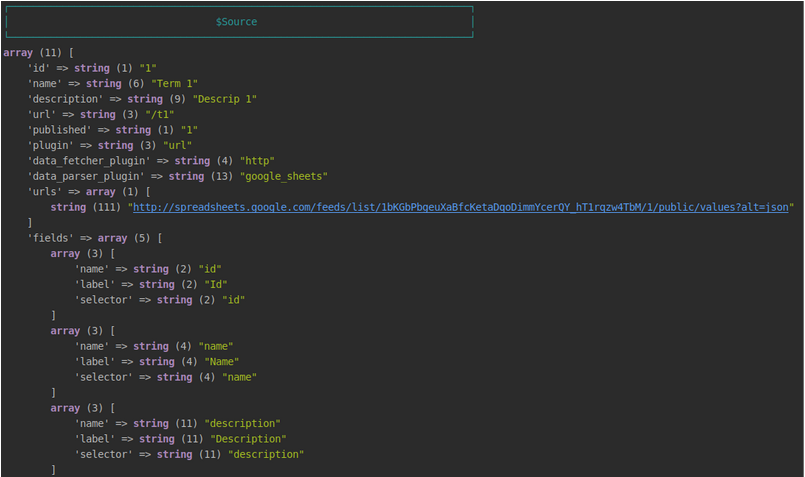The image size is (805, 477).
Task: Open the spreadsheets.google.com feed URL
Action: coord(462,207)
